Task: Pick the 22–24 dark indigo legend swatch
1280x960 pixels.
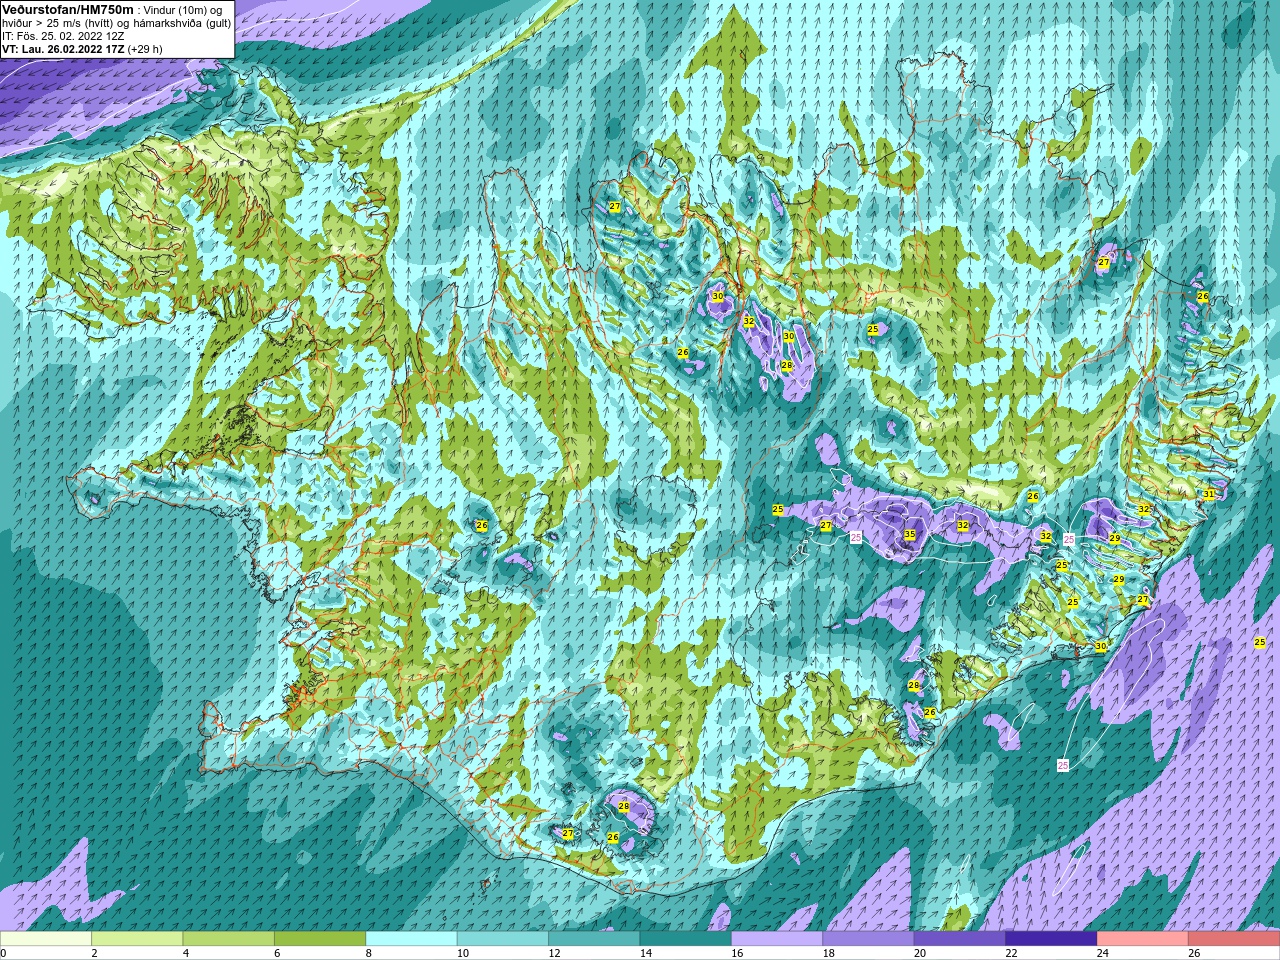Action: (1051, 939)
